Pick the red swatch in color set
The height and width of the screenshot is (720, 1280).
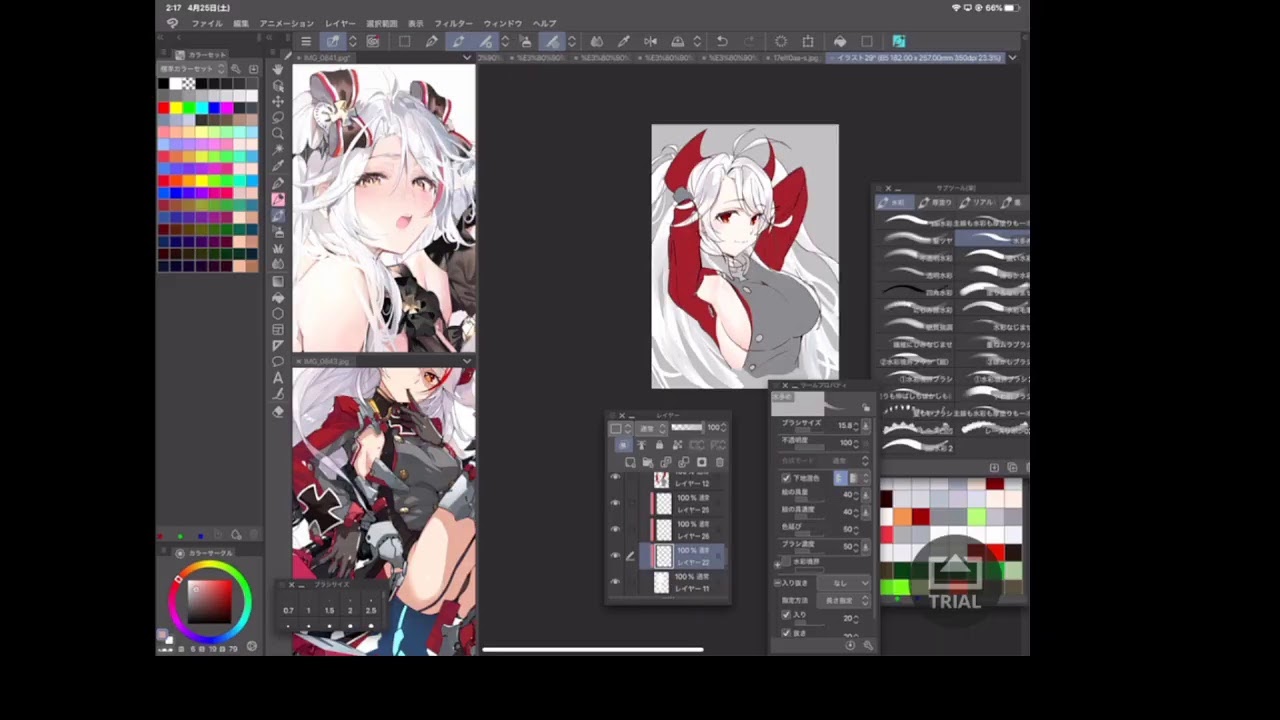[x=163, y=107]
